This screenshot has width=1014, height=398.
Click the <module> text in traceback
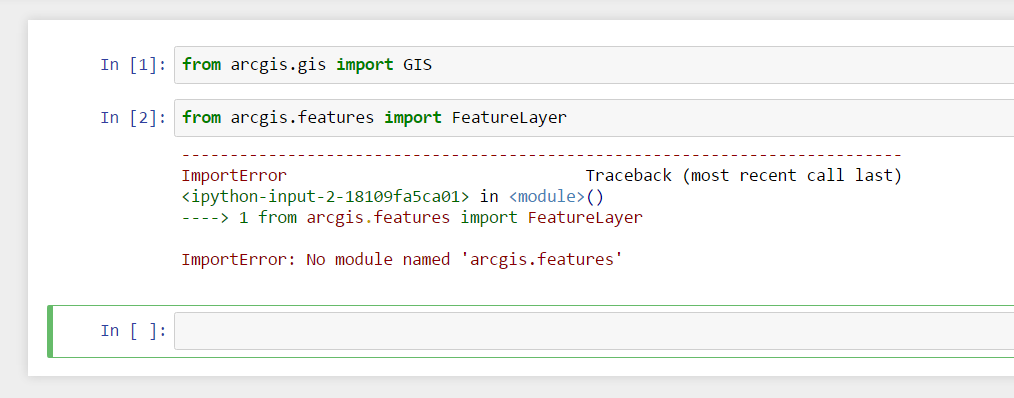(x=547, y=196)
